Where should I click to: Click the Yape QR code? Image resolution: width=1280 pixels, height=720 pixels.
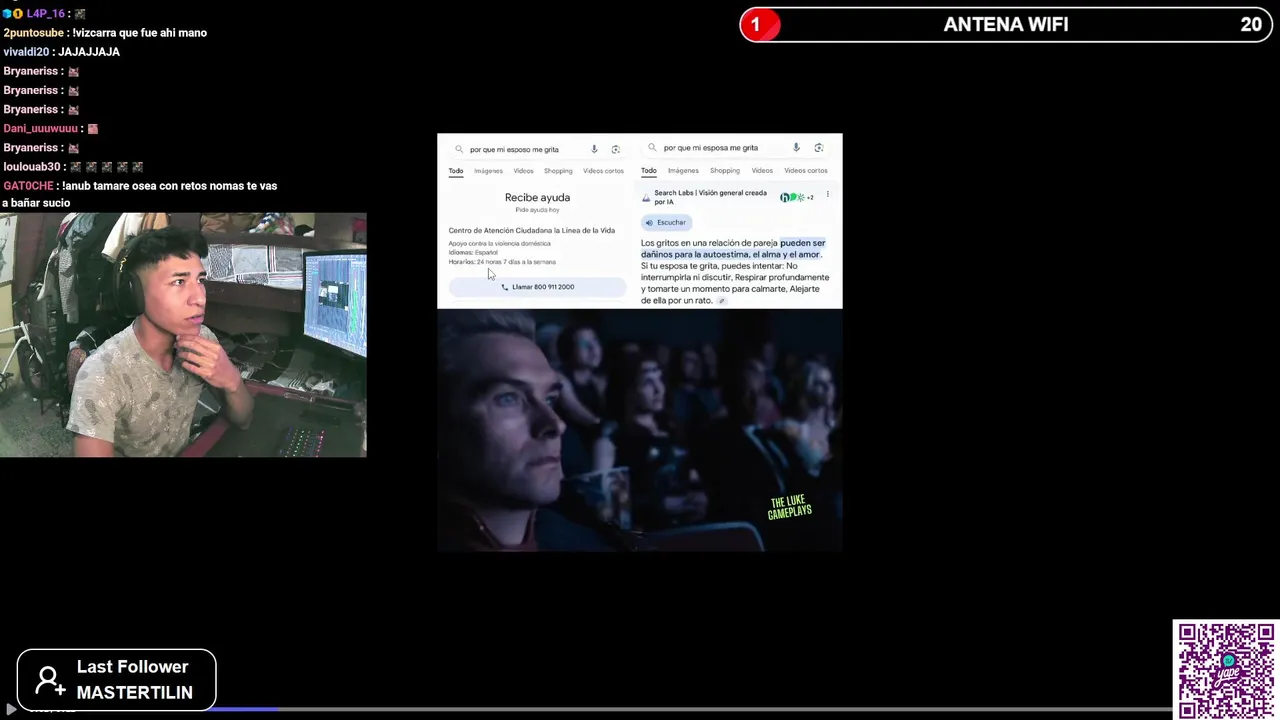(x=1226, y=670)
